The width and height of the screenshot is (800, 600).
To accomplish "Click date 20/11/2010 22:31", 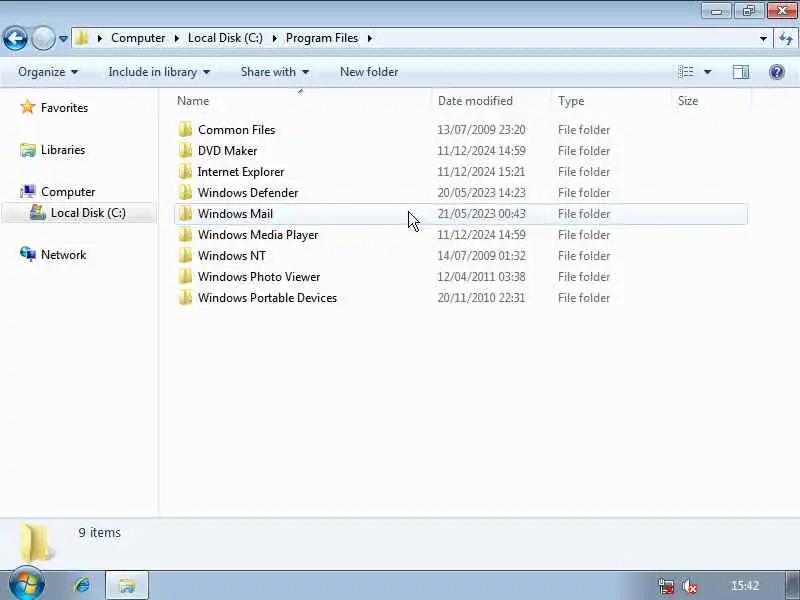I will click(481, 297).
